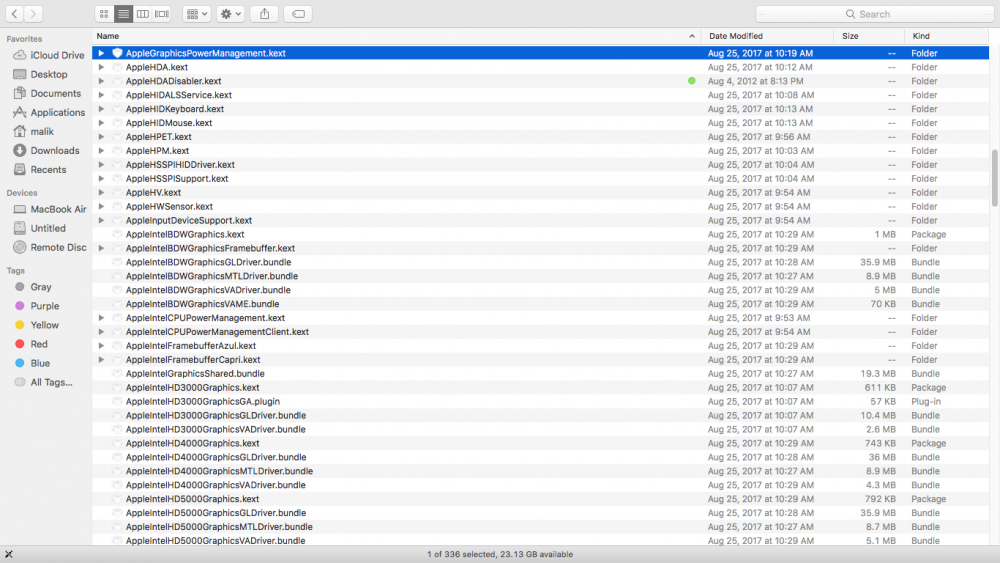Screen dimensions: 1000x563
Task: Switch to icon view
Action: click(104, 13)
